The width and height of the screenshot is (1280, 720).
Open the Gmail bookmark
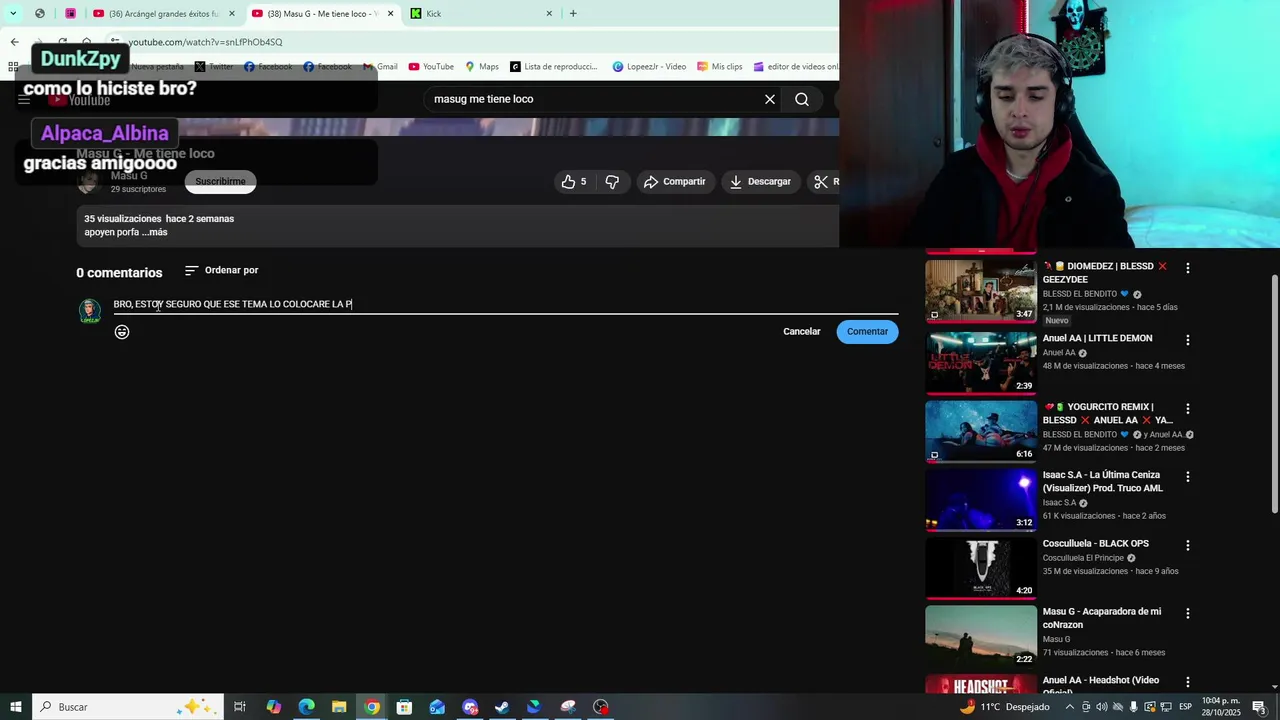pyautogui.click(x=380, y=67)
